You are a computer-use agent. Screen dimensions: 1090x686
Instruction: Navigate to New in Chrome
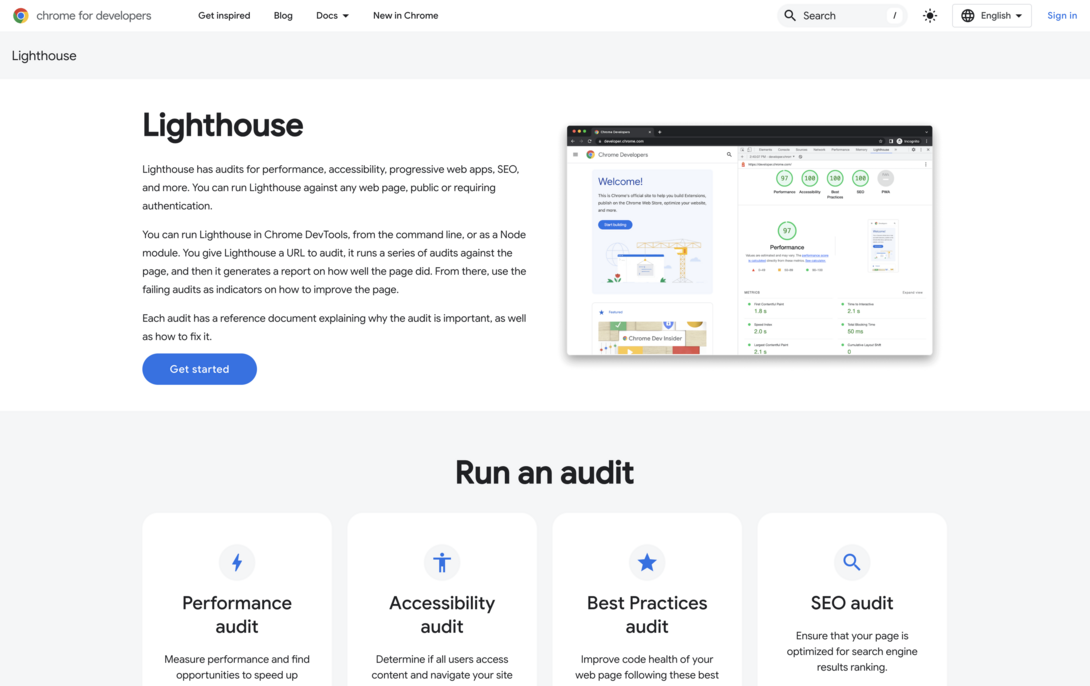405,15
